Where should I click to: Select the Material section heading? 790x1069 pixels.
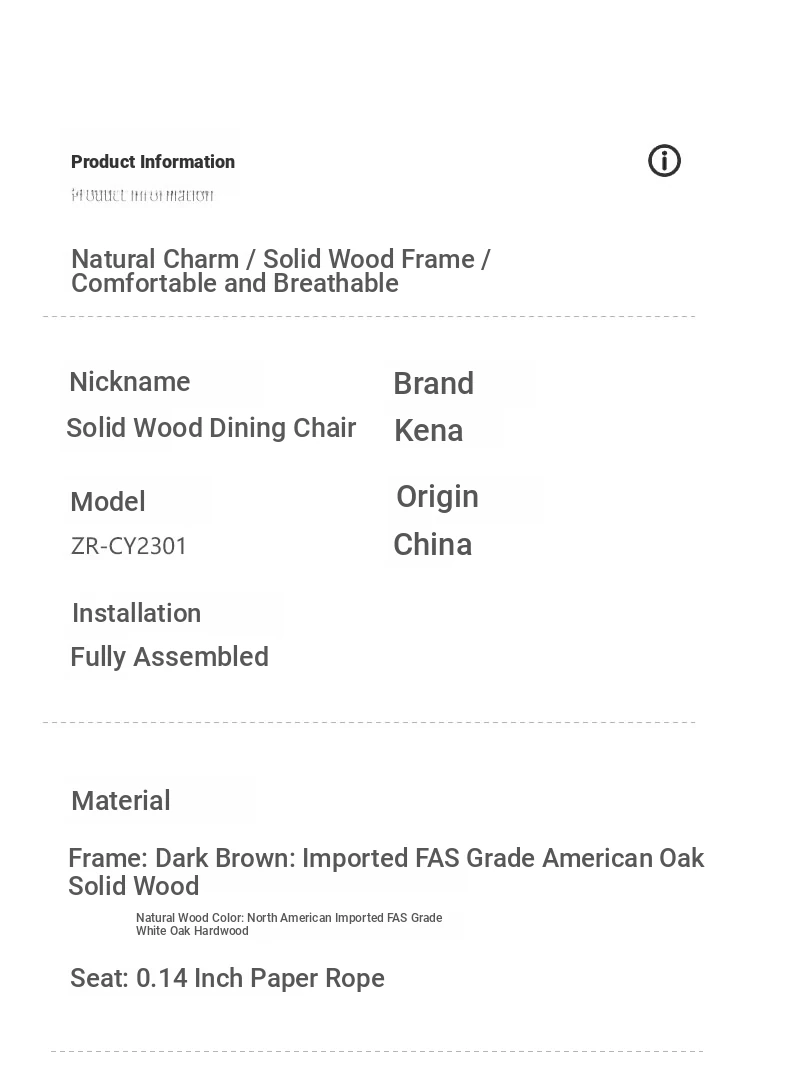(121, 801)
